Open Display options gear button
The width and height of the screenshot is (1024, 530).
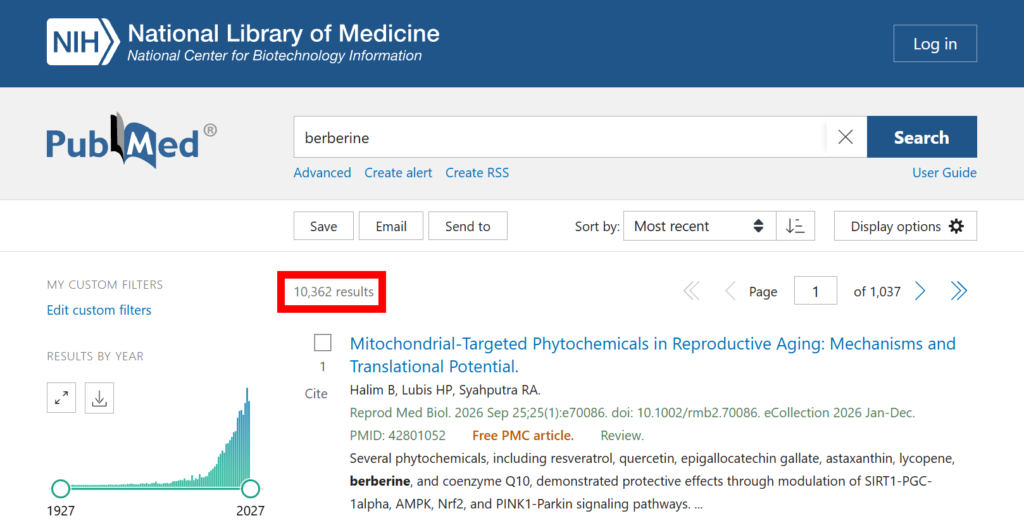(x=905, y=226)
